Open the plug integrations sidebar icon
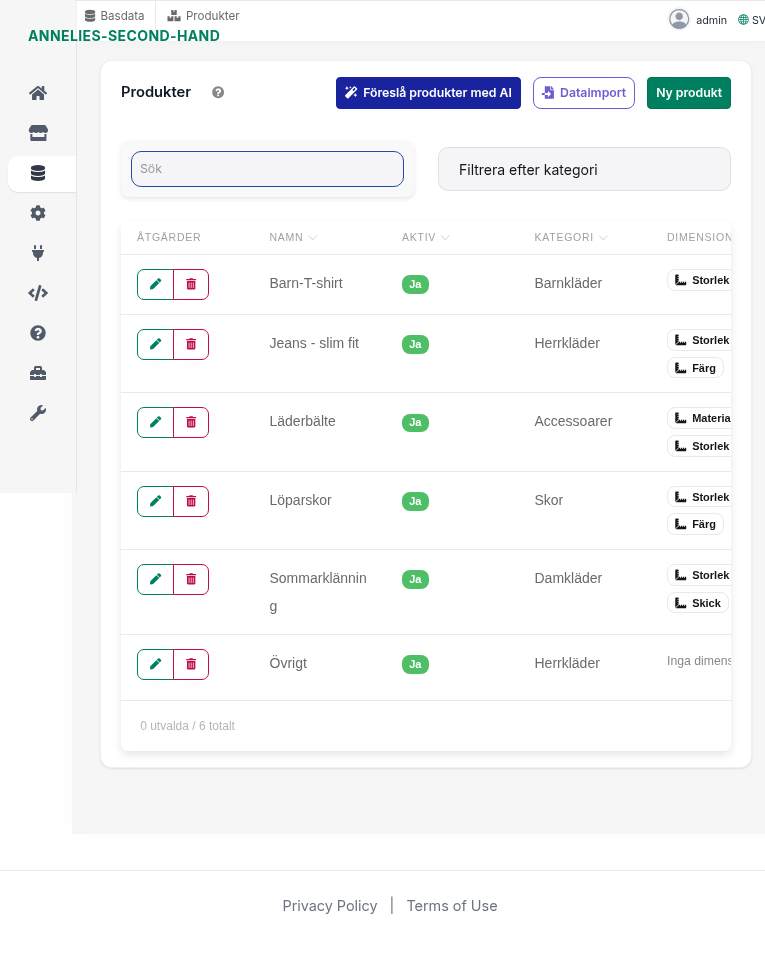 tap(38, 253)
